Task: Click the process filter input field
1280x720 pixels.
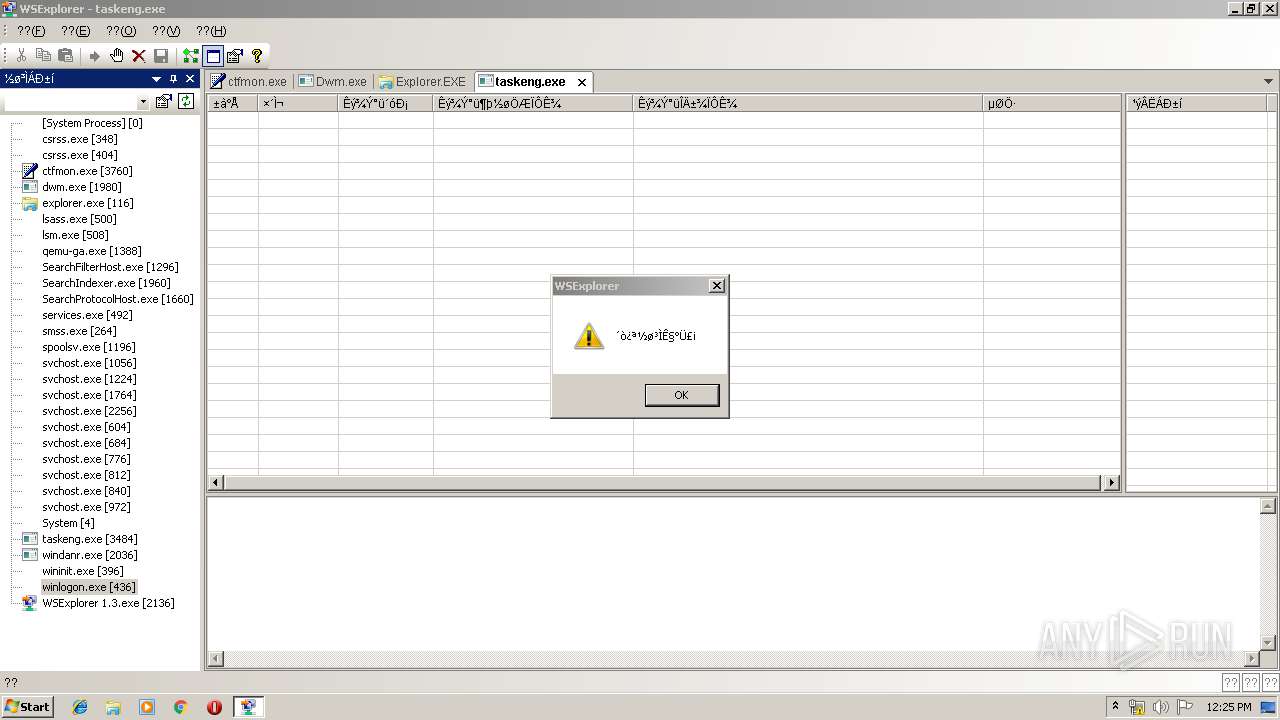Action: (x=70, y=102)
